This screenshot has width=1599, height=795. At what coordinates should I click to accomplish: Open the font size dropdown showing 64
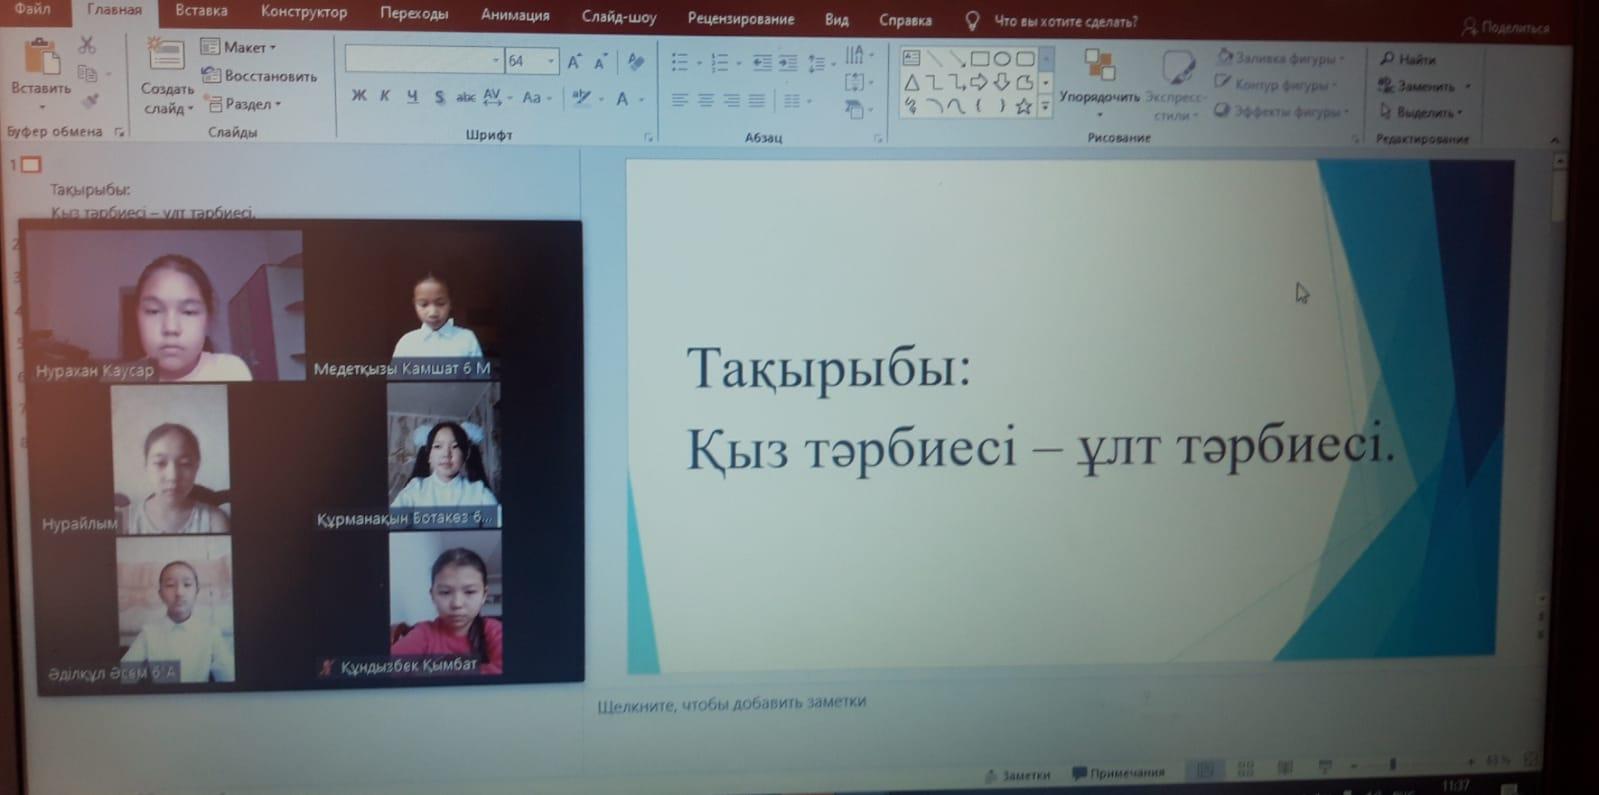[x=549, y=62]
